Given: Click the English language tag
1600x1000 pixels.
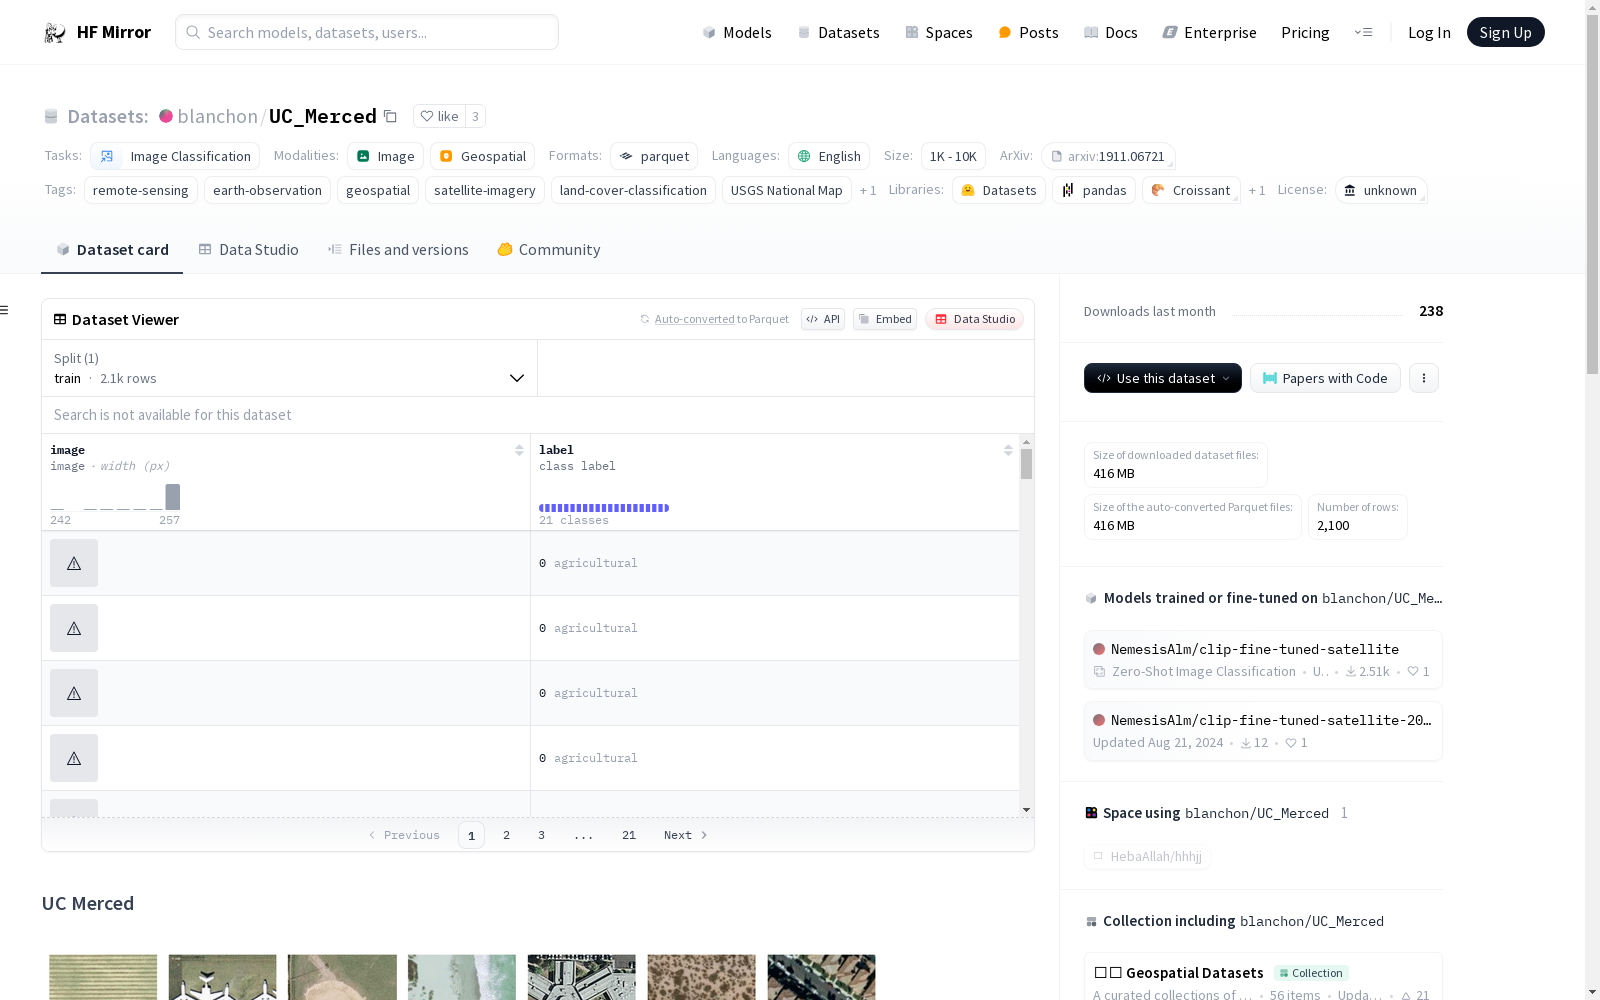Looking at the screenshot, I should click(829, 156).
